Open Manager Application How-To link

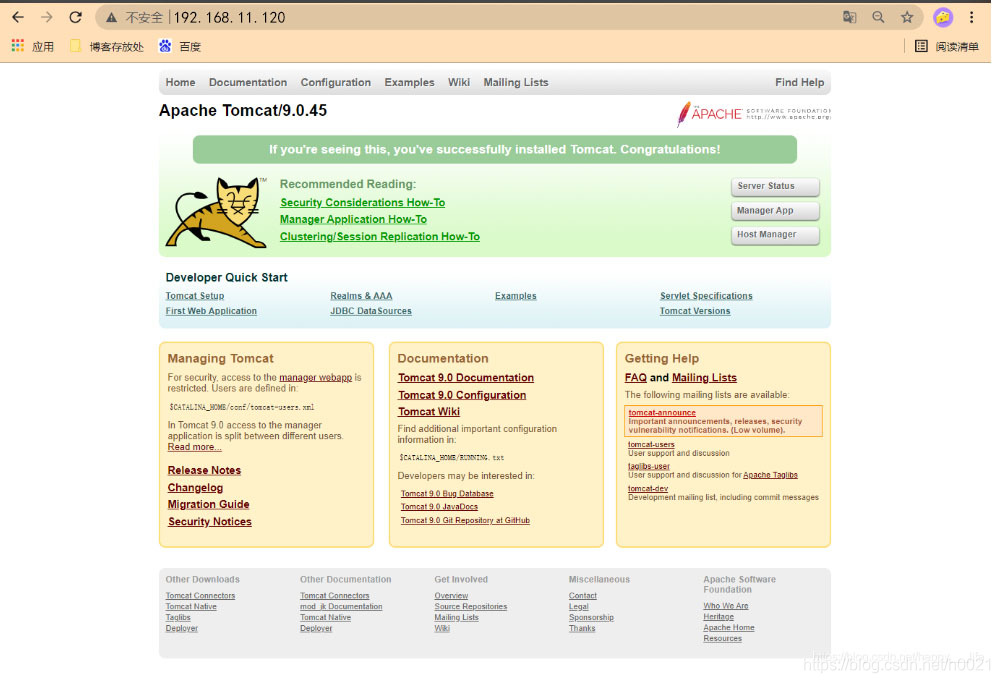click(x=353, y=219)
